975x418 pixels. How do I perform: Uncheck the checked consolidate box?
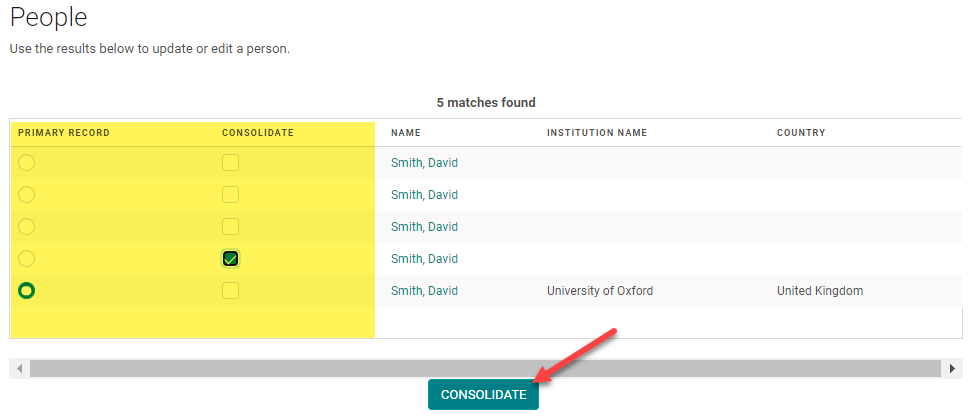[x=231, y=259]
